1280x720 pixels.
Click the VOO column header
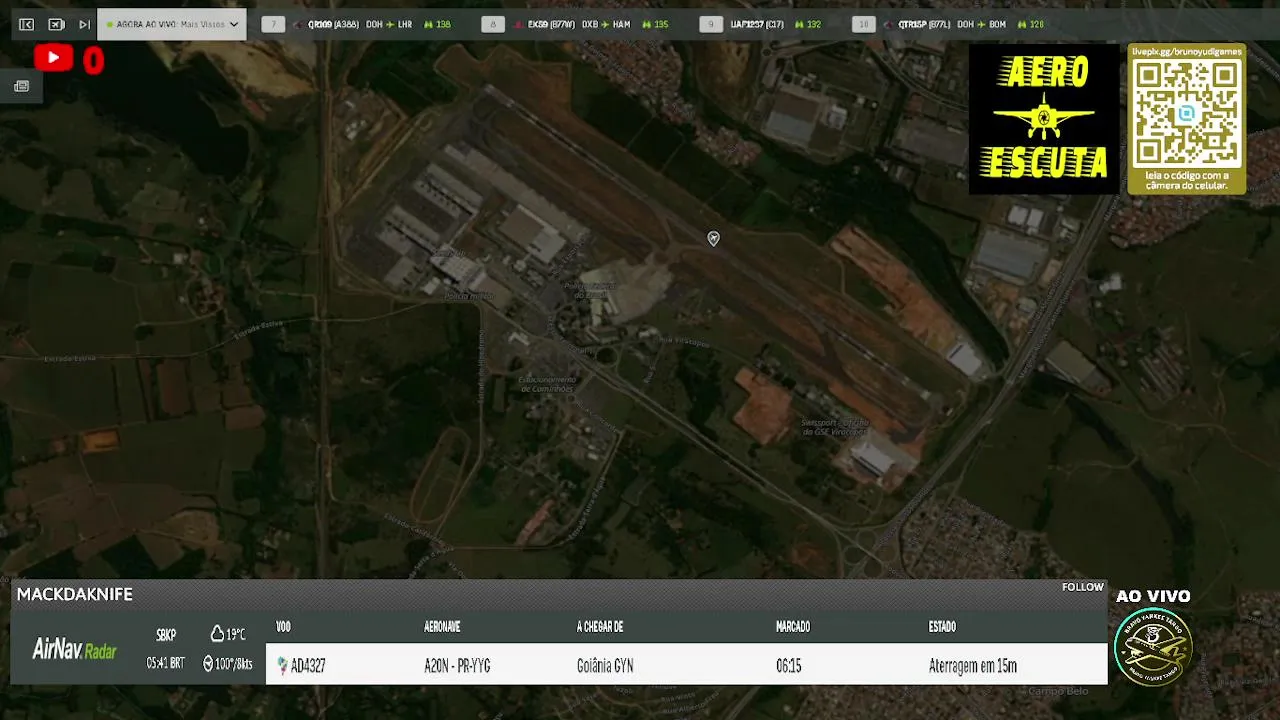[283, 627]
